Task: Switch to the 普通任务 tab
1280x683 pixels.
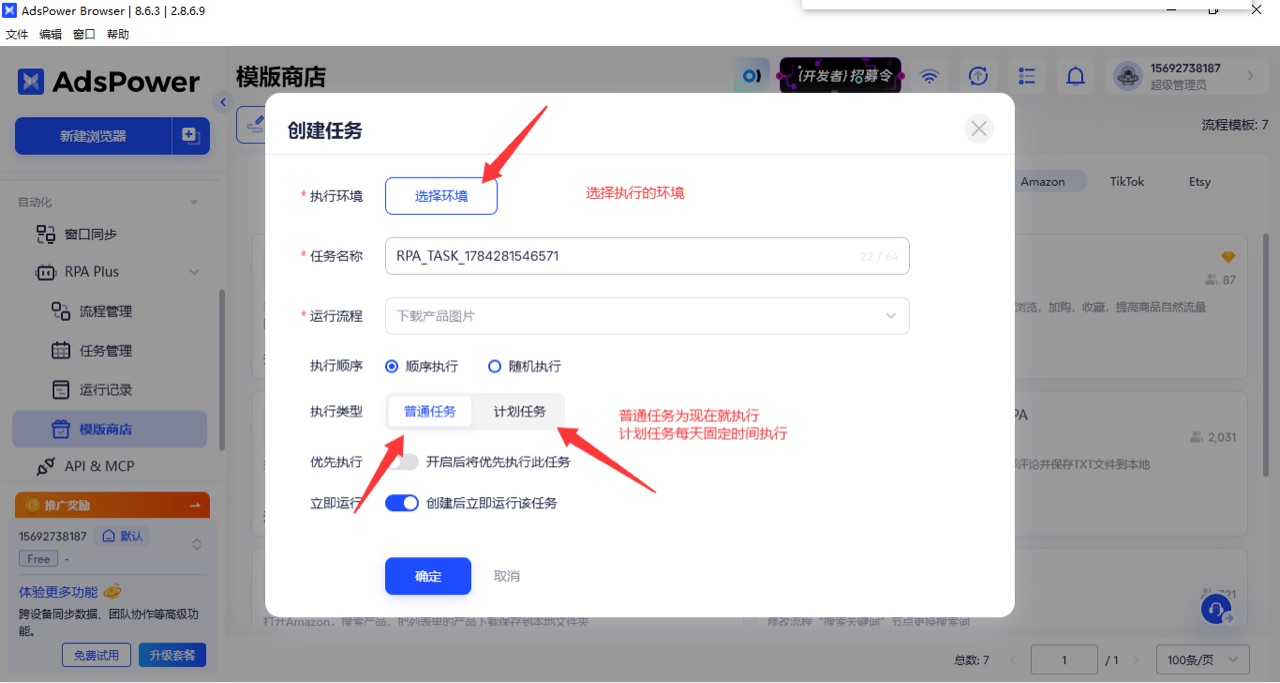Action: point(430,411)
